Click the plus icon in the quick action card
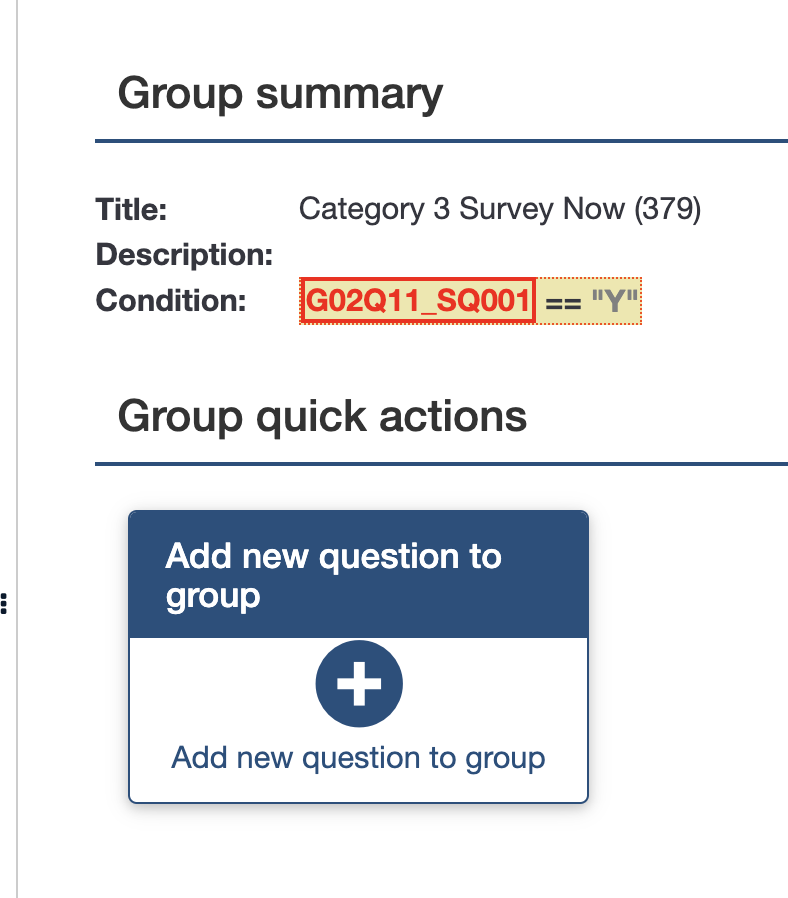 (359, 685)
